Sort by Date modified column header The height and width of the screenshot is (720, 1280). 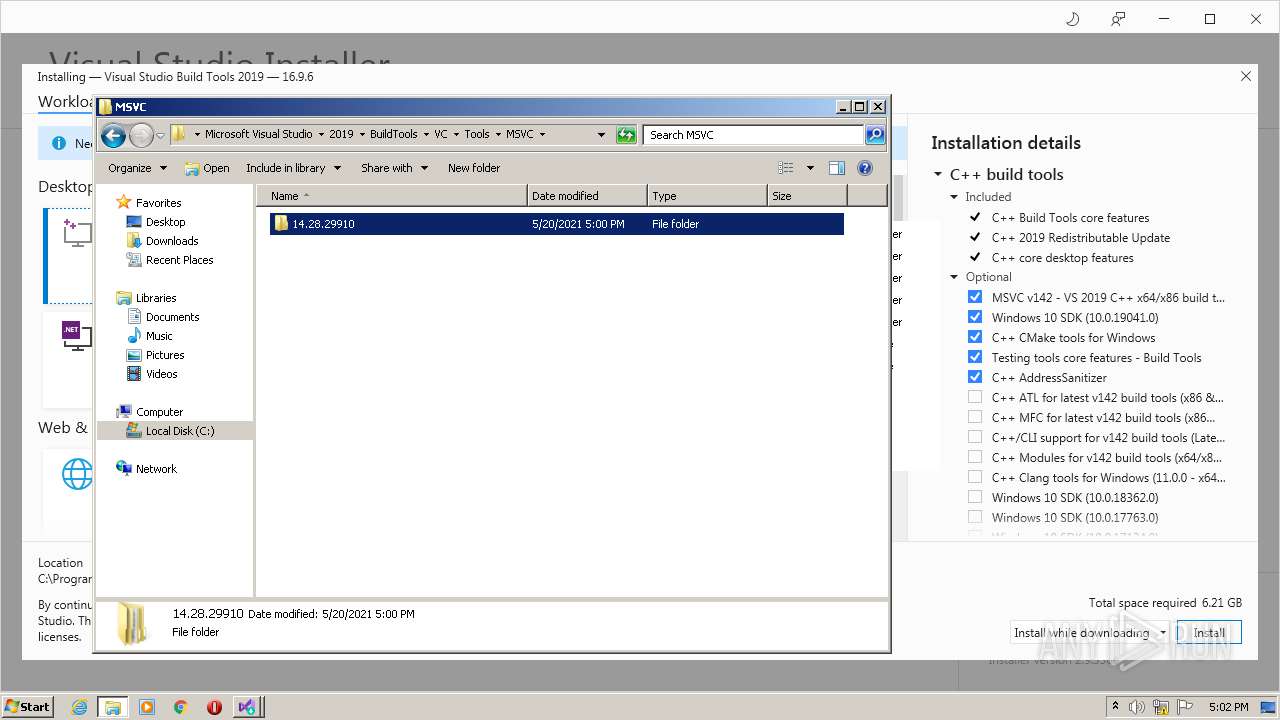point(587,196)
